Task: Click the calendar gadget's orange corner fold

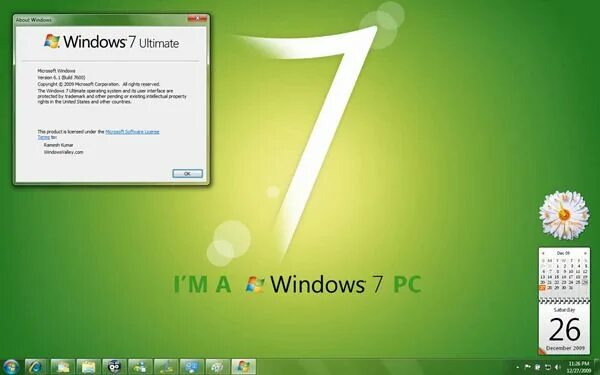Action: click(x=543, y=351)
